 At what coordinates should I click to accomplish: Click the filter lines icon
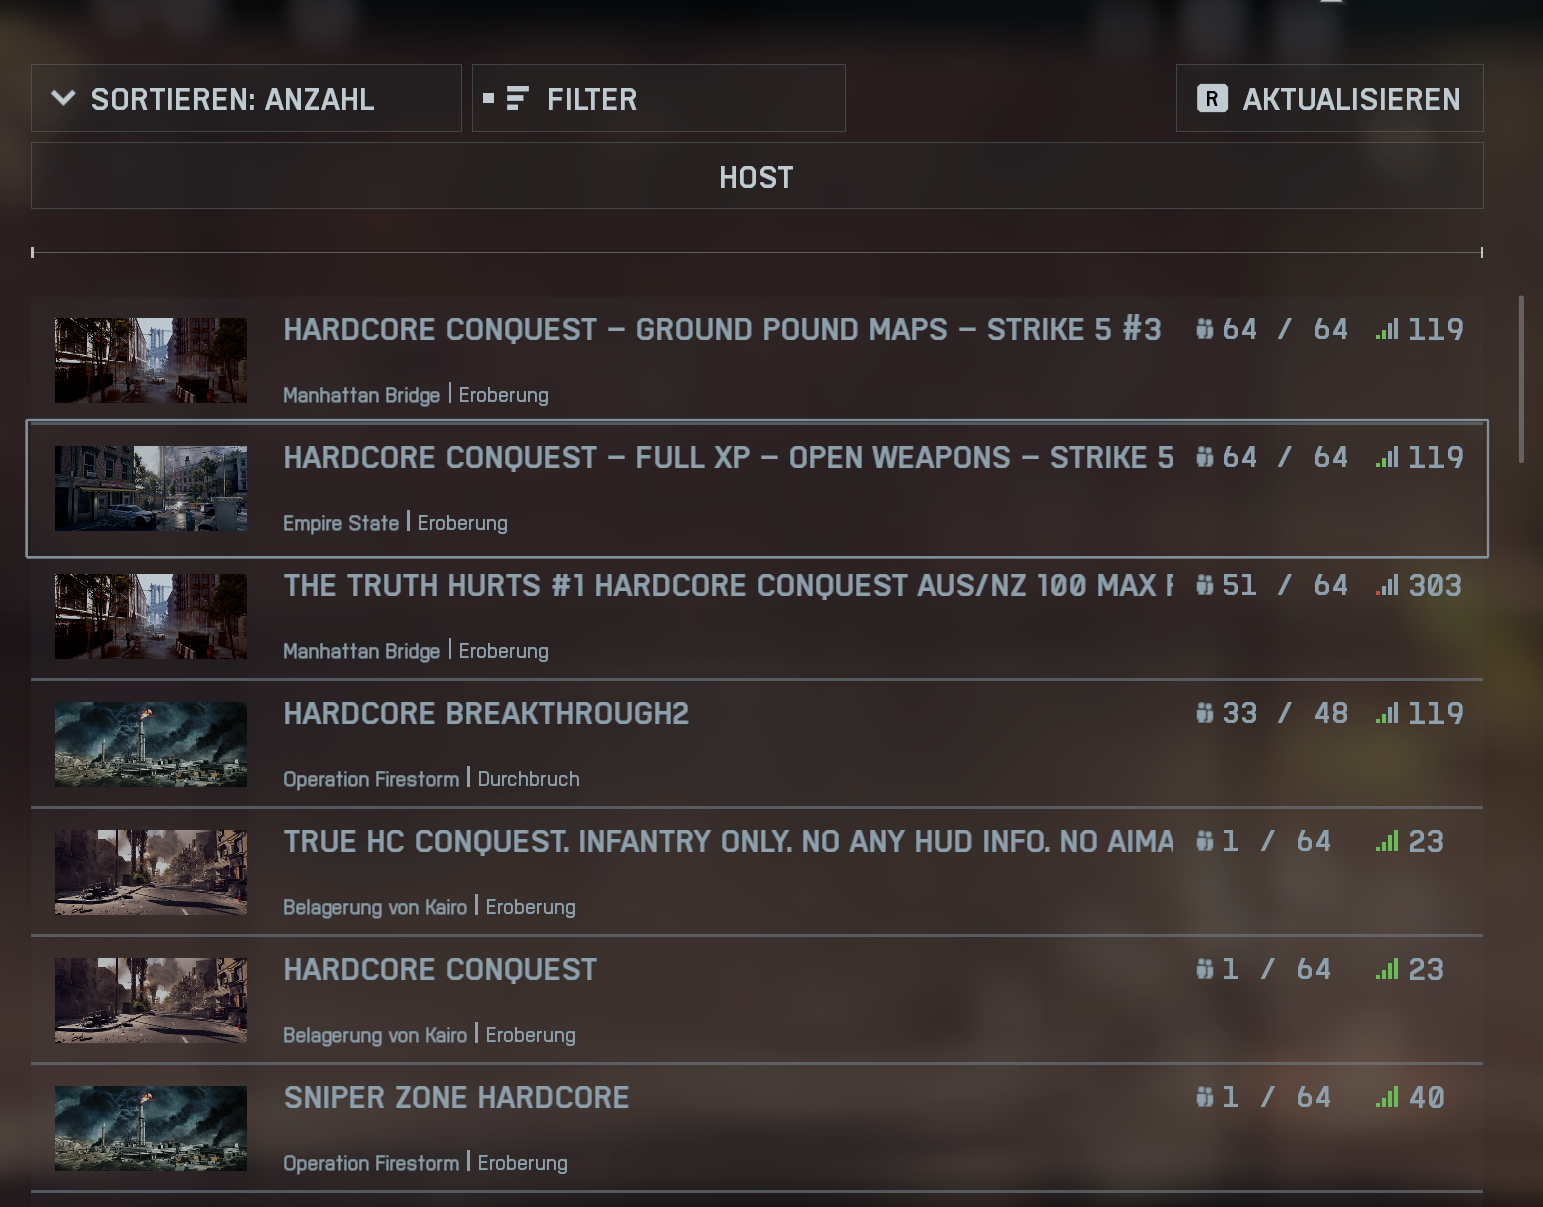pos(517,98)
